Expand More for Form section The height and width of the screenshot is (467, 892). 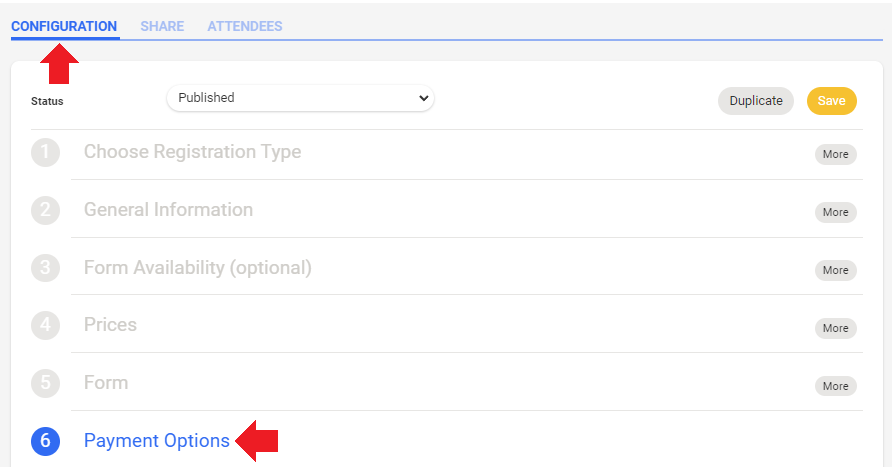(835, 386)
